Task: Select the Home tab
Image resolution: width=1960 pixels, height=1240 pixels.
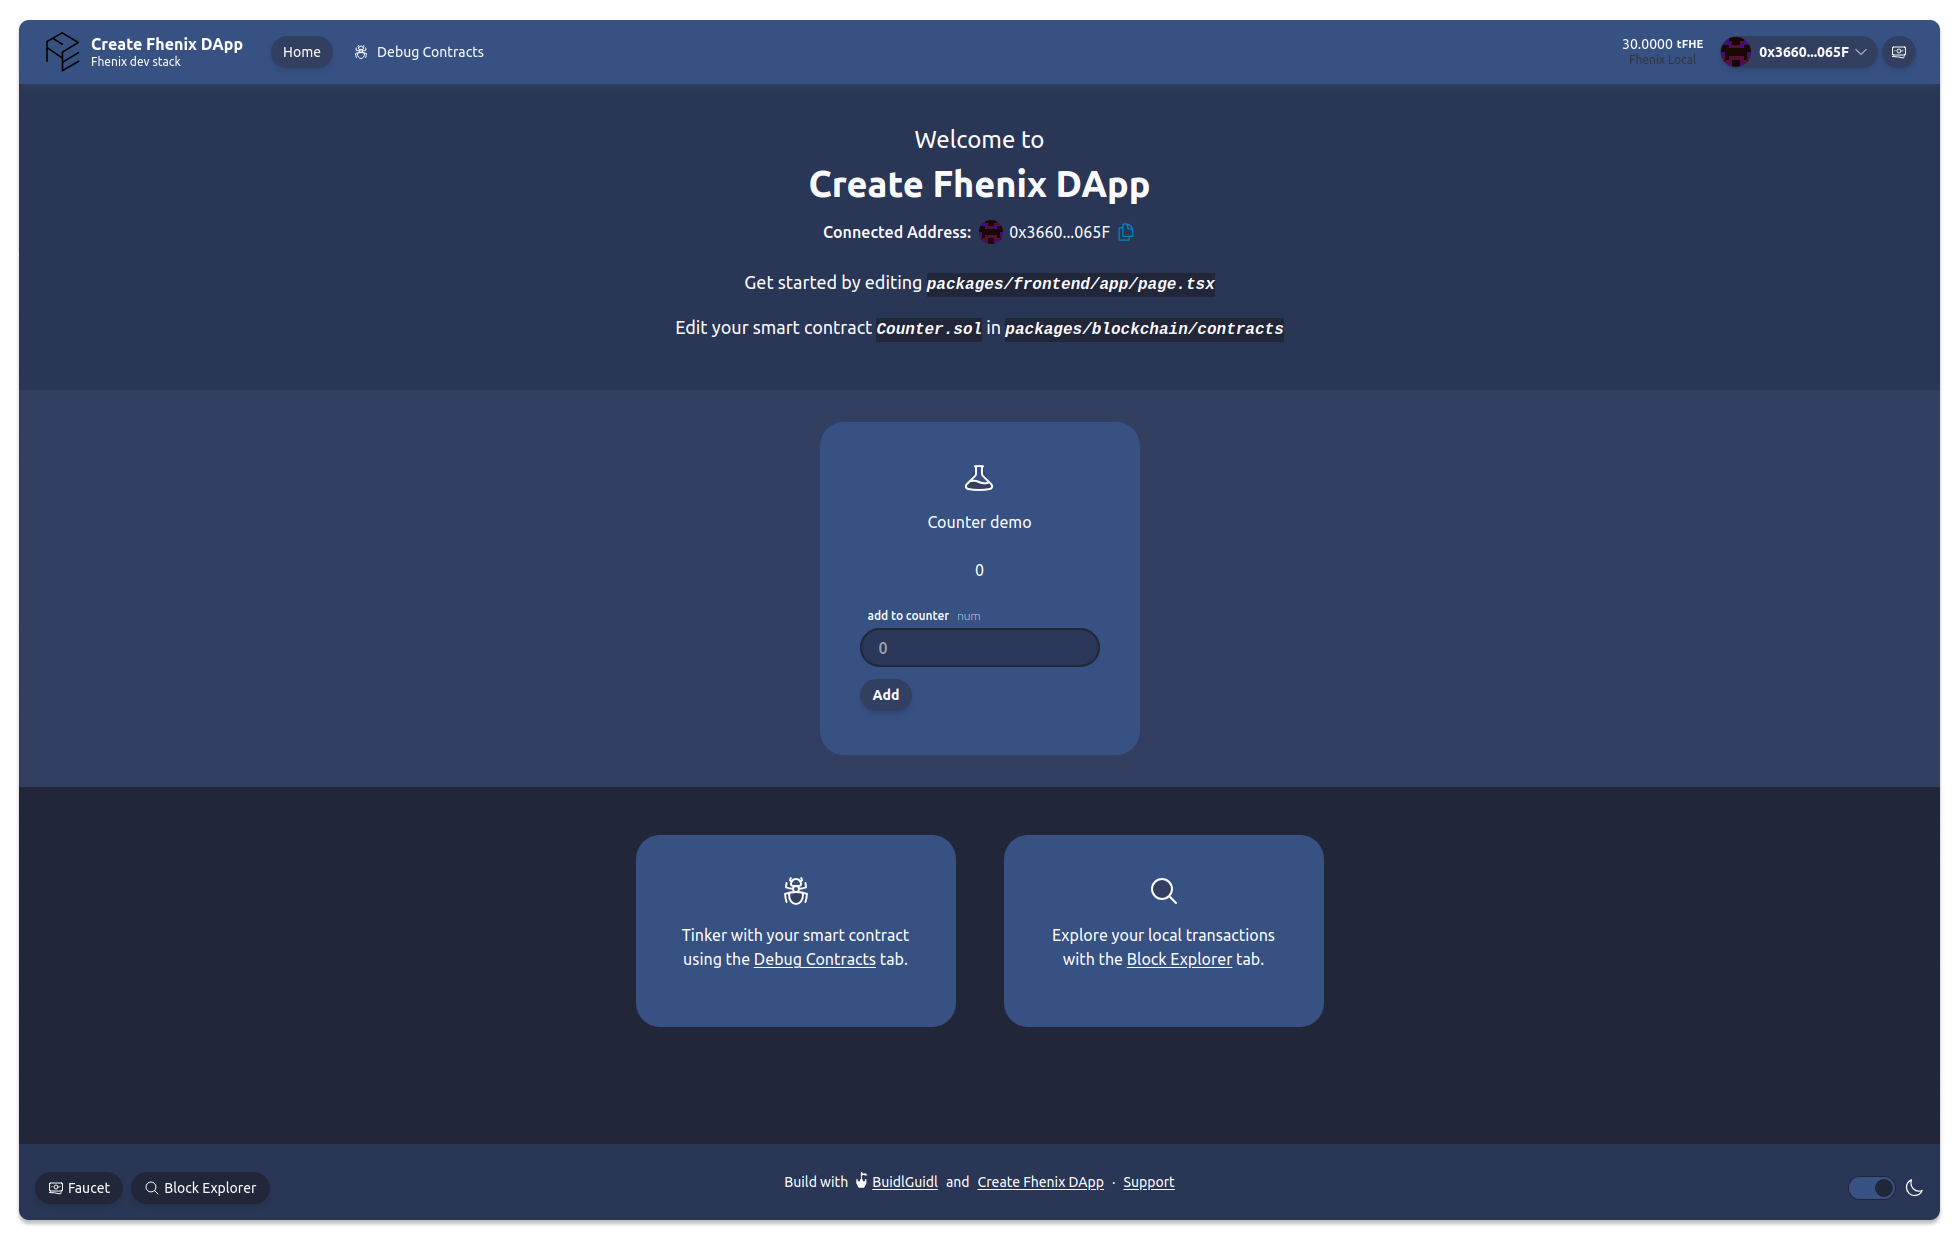Action: pyautogui.click(x=301, y=51)
